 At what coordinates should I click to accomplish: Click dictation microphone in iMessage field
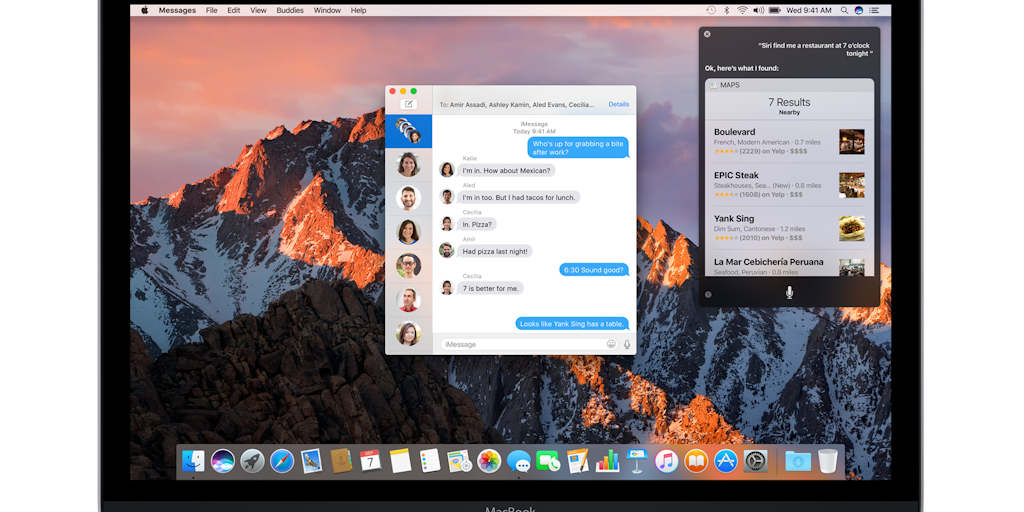(627, 344)
